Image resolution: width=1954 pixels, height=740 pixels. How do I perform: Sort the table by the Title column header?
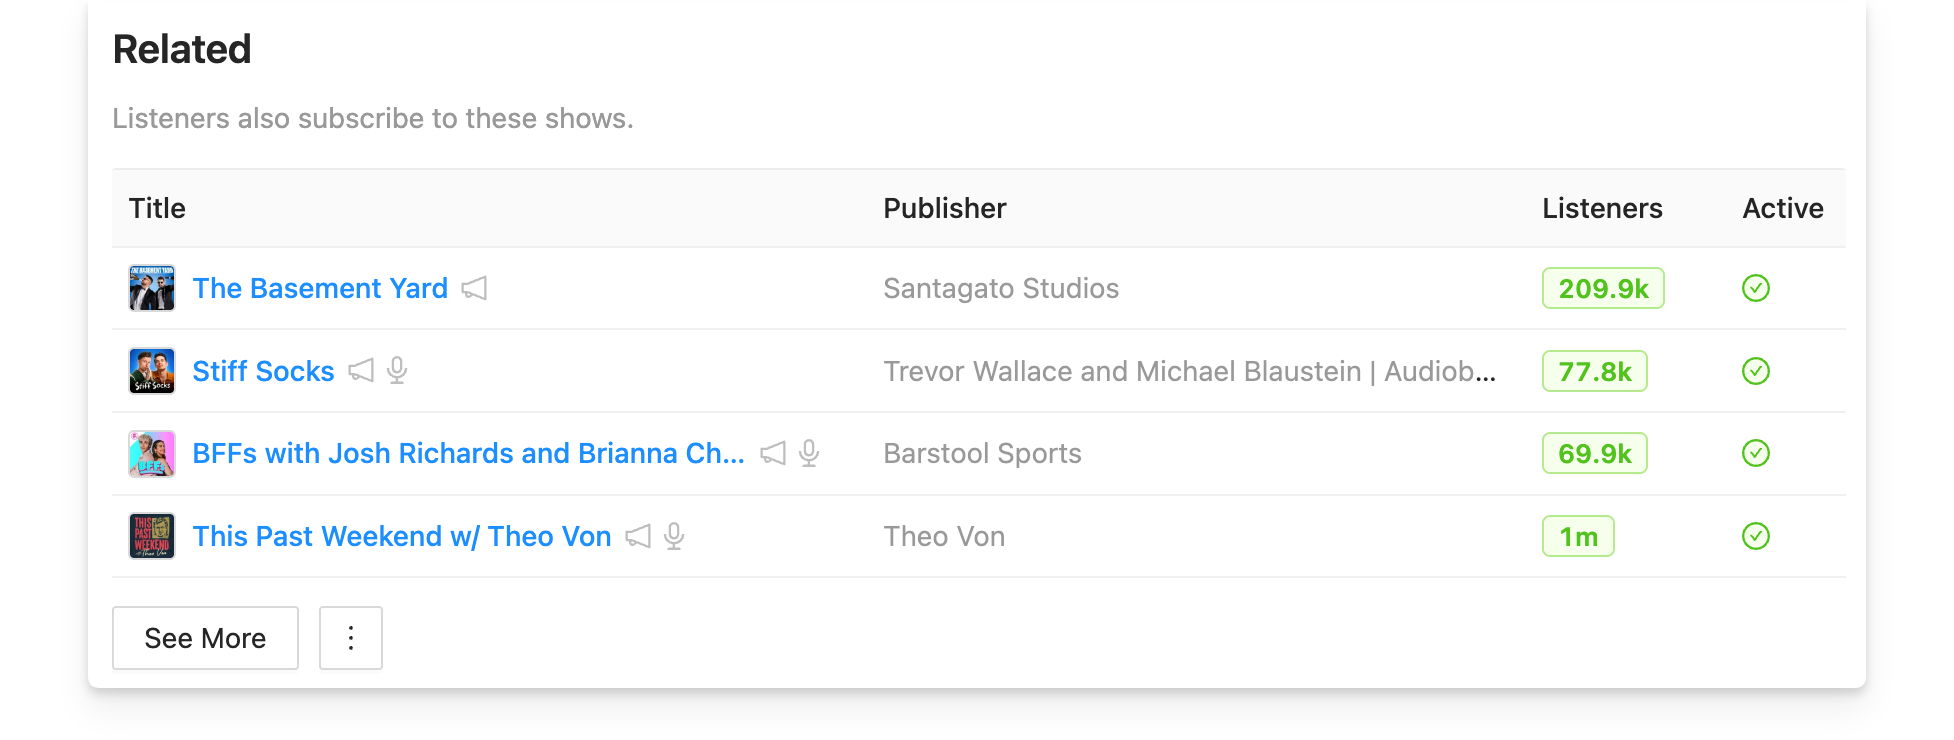157,209
